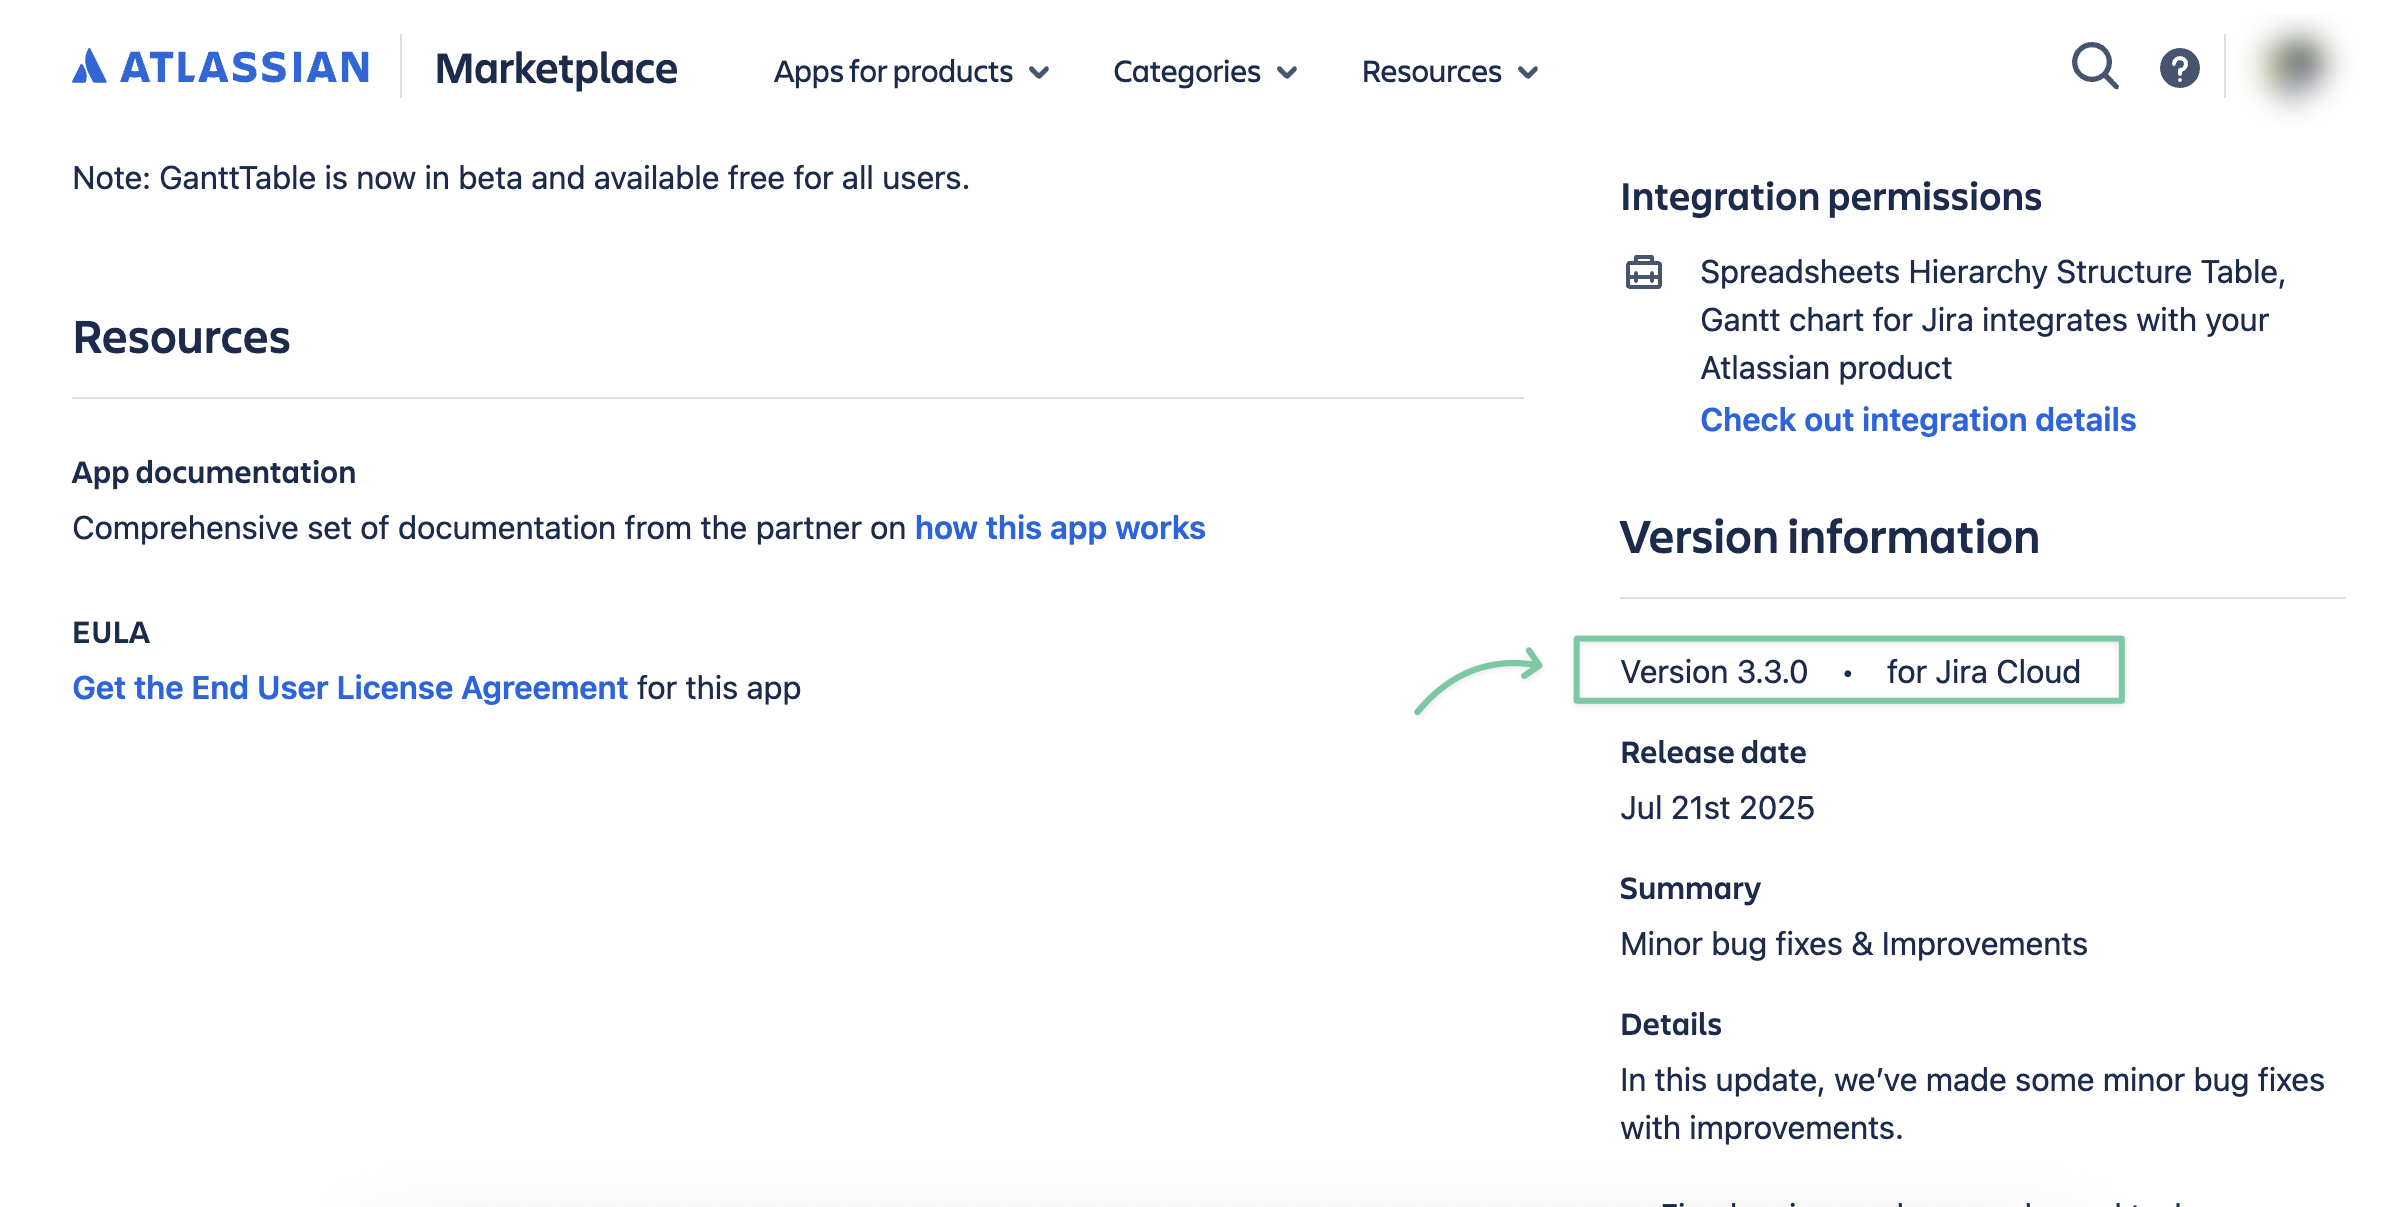Click the release date Jul 21st 2025
Screen dimensions: 2406x1207
(1716, 808)
